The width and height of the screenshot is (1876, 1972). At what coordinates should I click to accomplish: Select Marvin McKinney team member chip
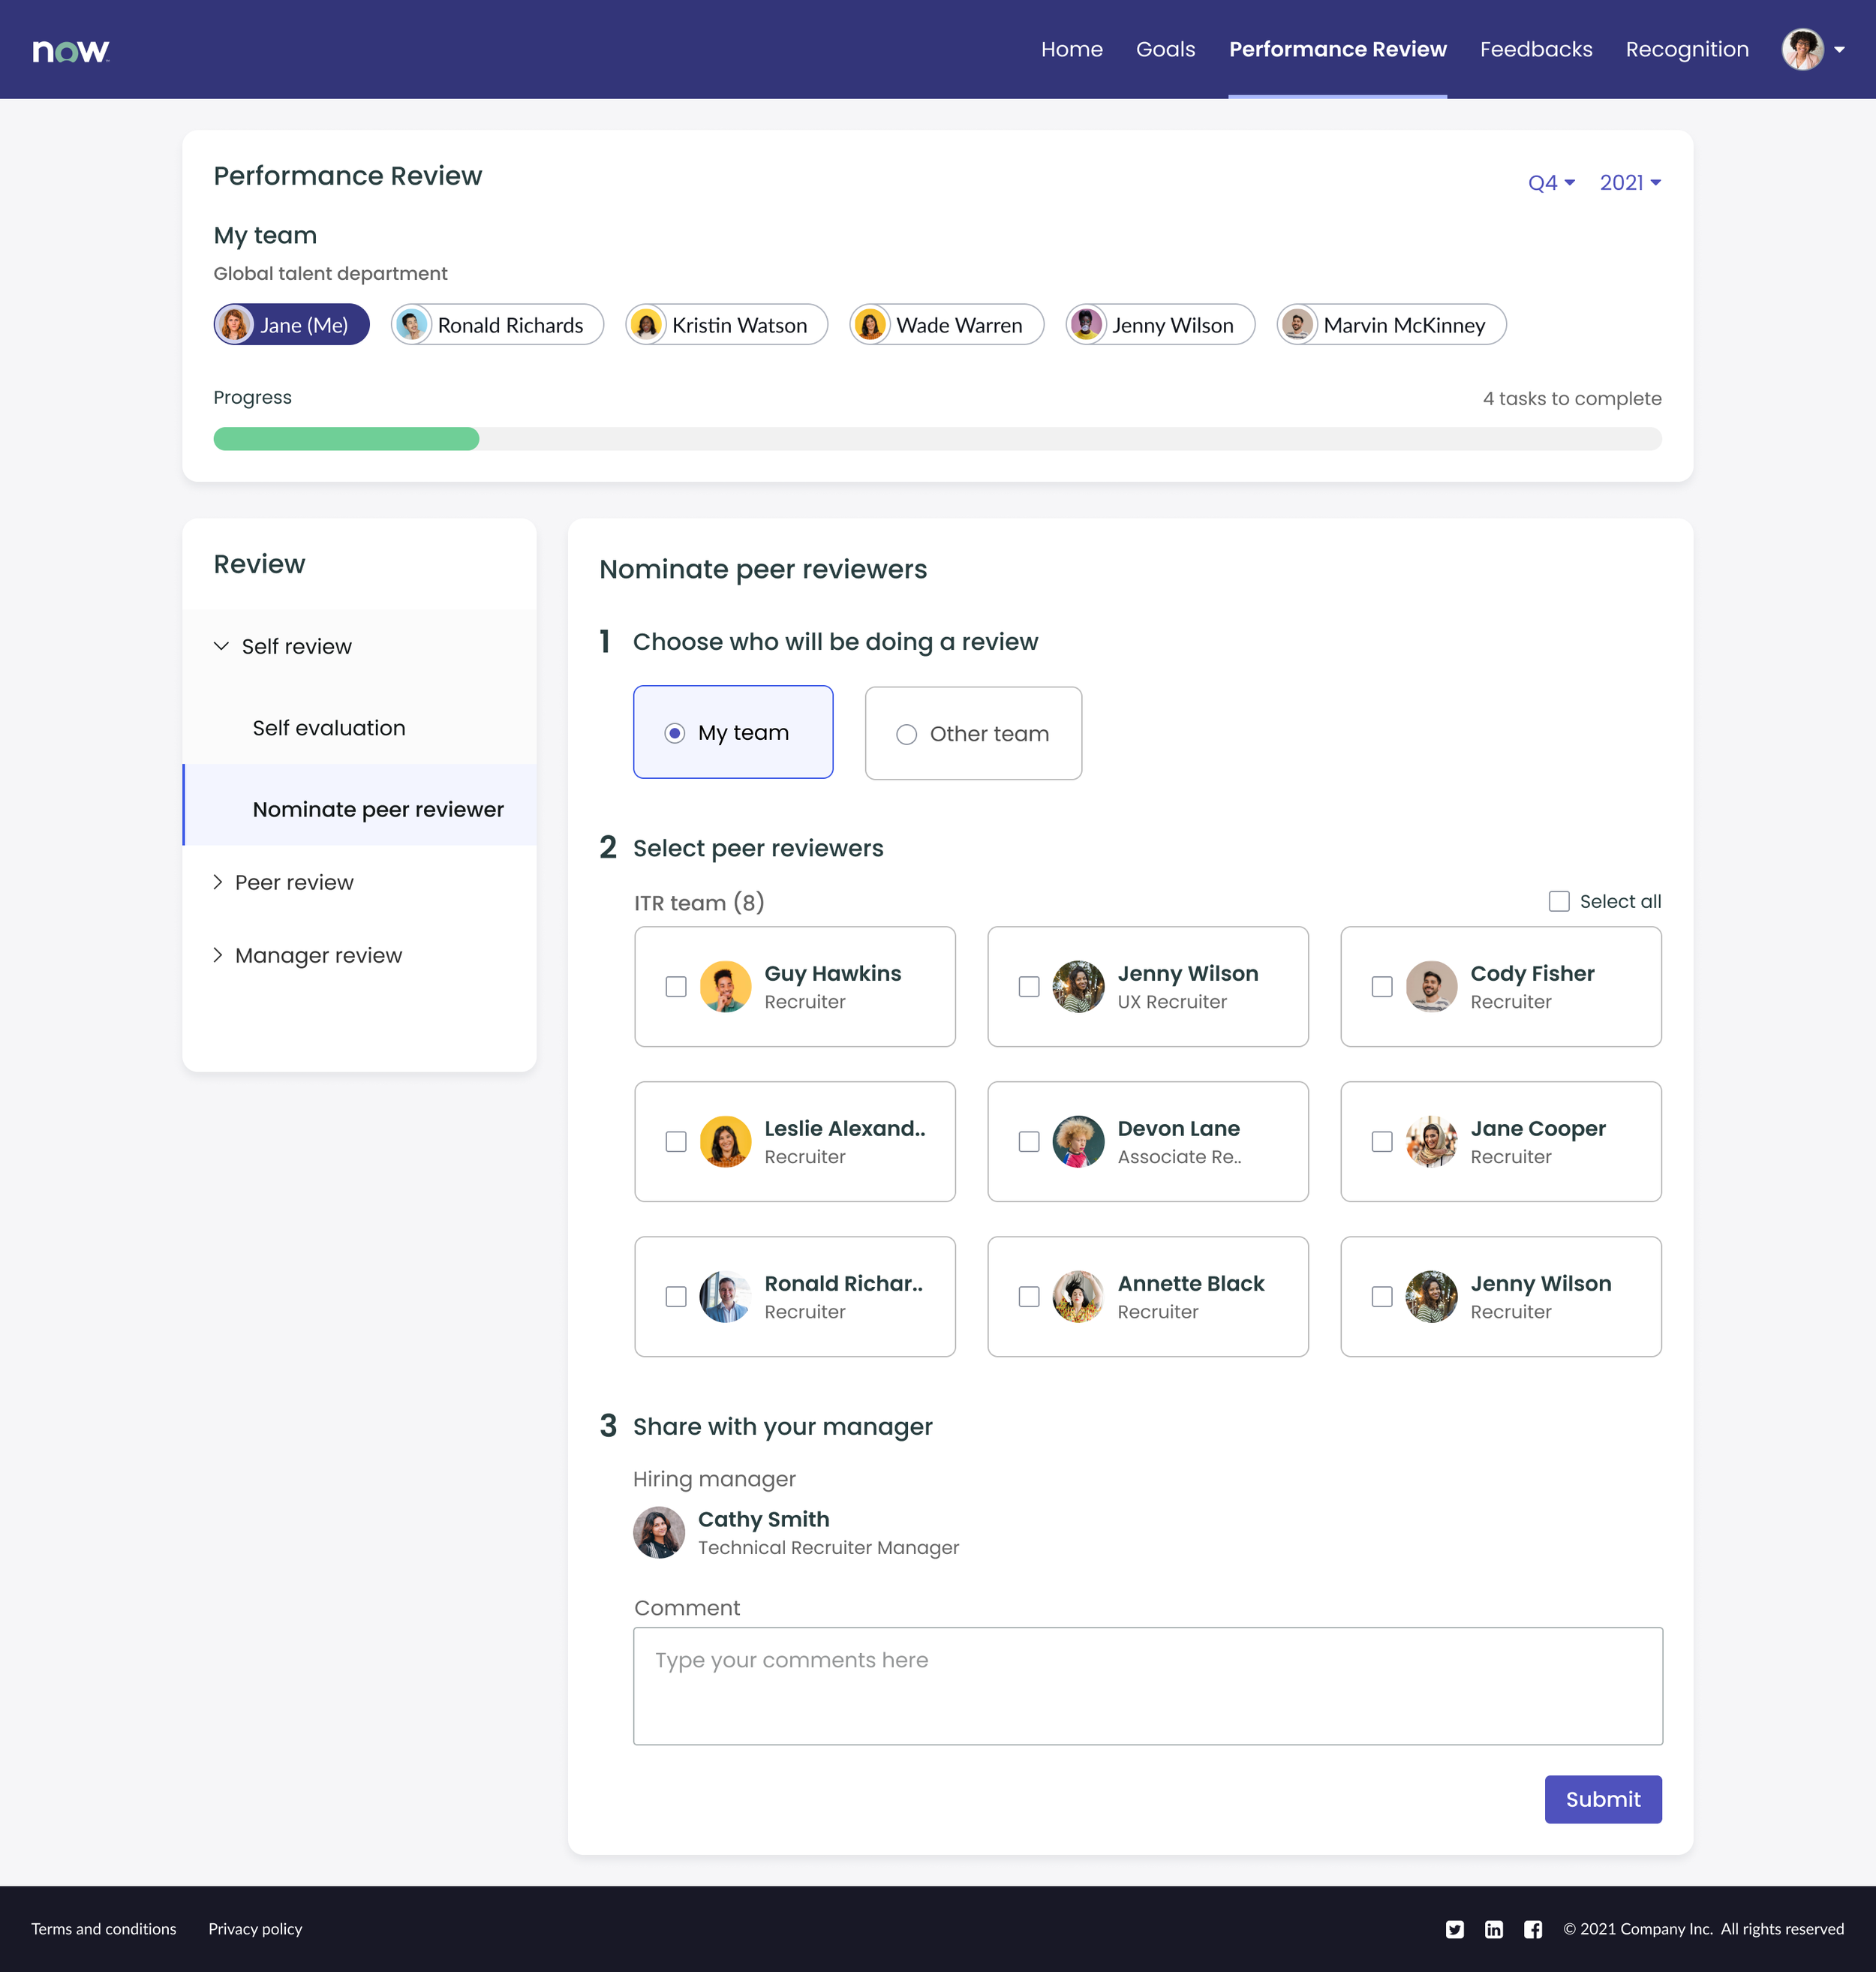tap(1391, 325)
